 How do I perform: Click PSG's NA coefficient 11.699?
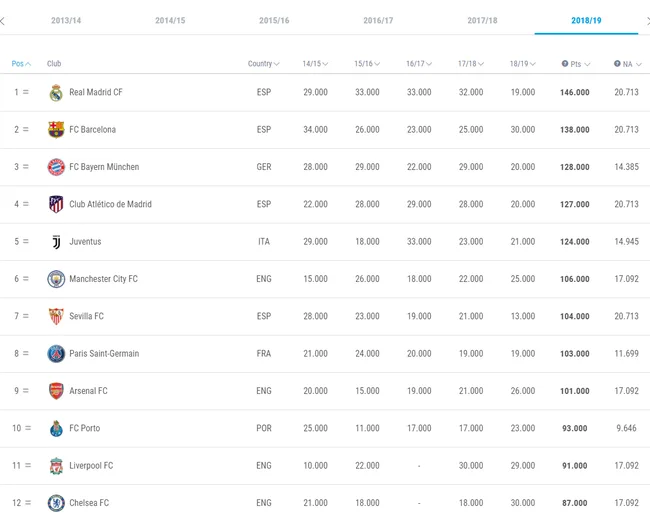(x=626, y=354)
